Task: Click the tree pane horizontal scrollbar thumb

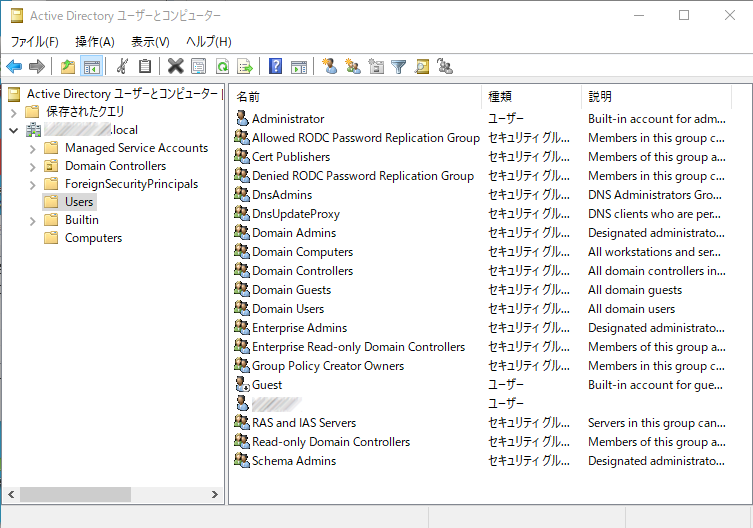Action: 75,494
